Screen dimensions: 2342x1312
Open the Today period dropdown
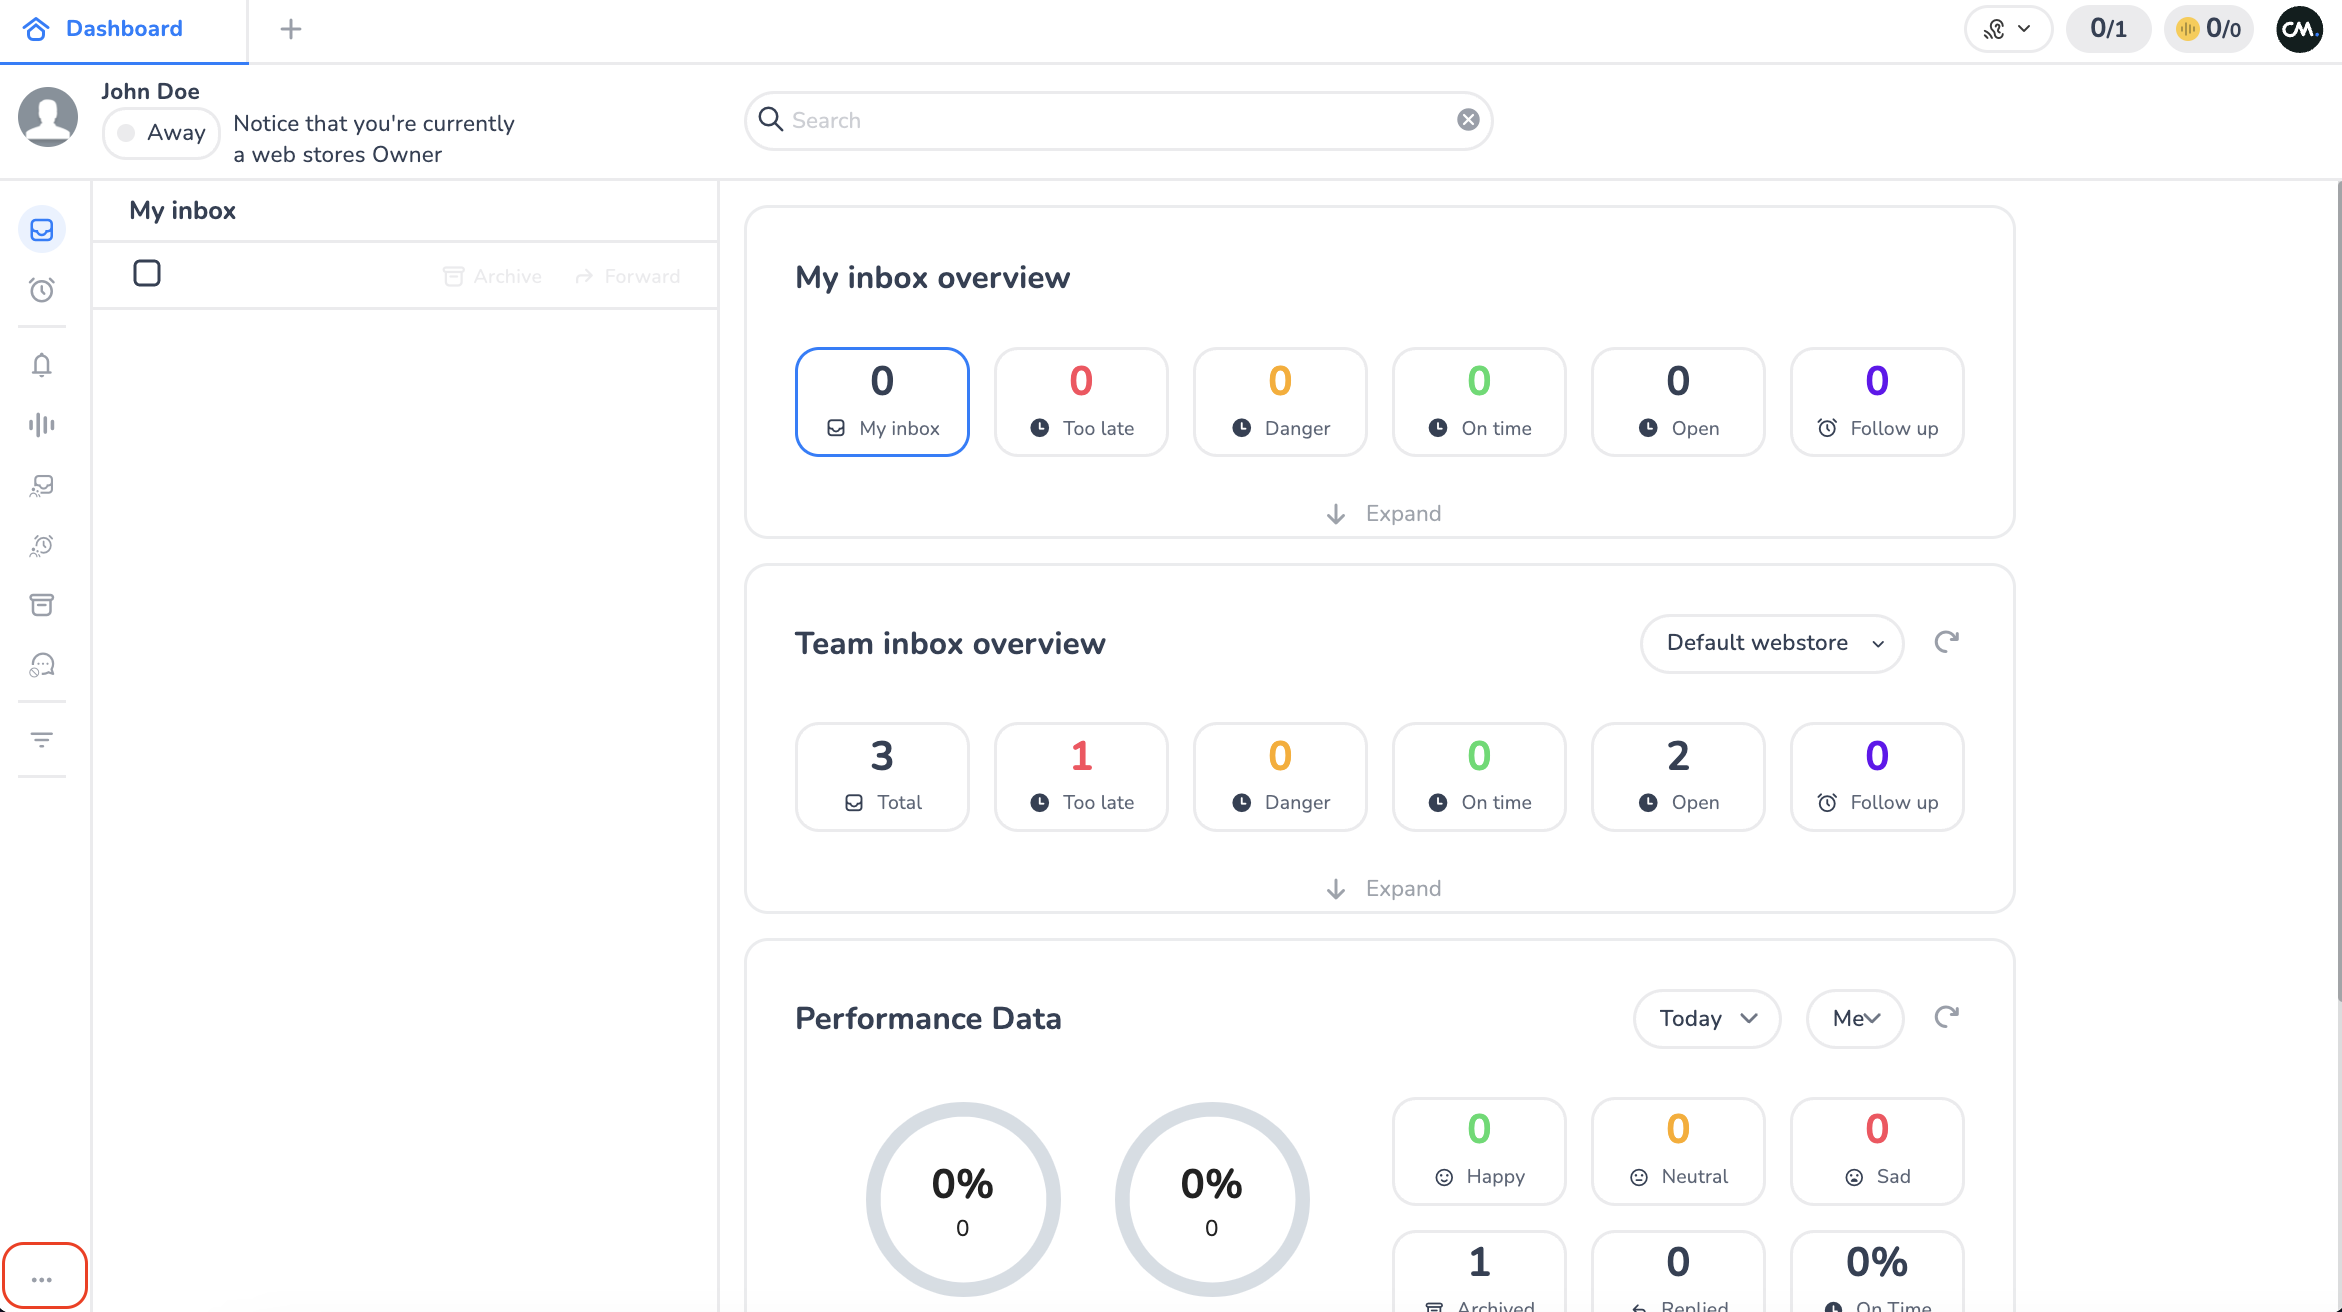point(1706,1018)
